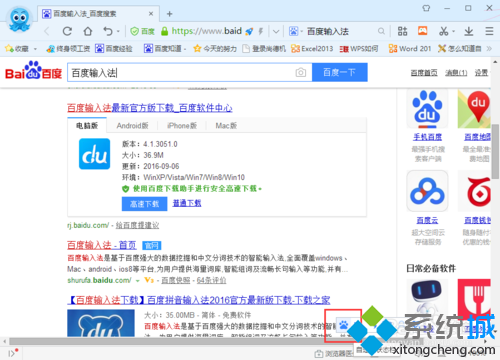The image size is (500, 360).
Task: Click the 普通下载 link
Action: click(187, 203)
